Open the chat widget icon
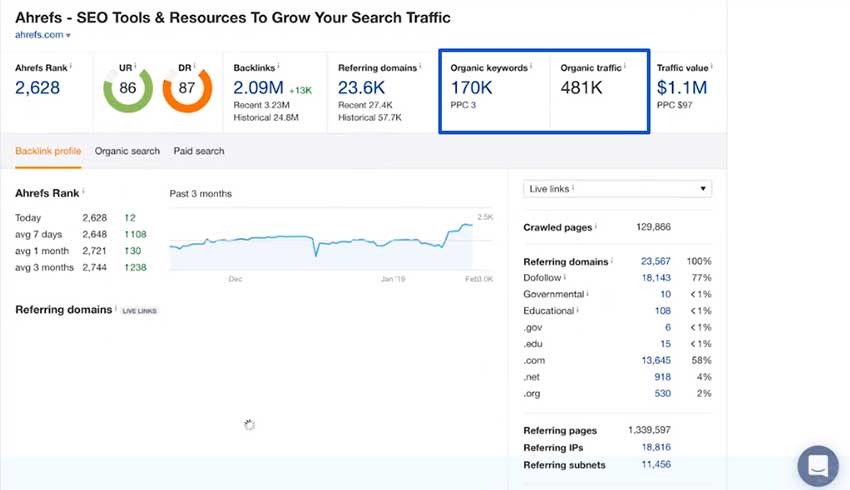 (x=818, y=466)
